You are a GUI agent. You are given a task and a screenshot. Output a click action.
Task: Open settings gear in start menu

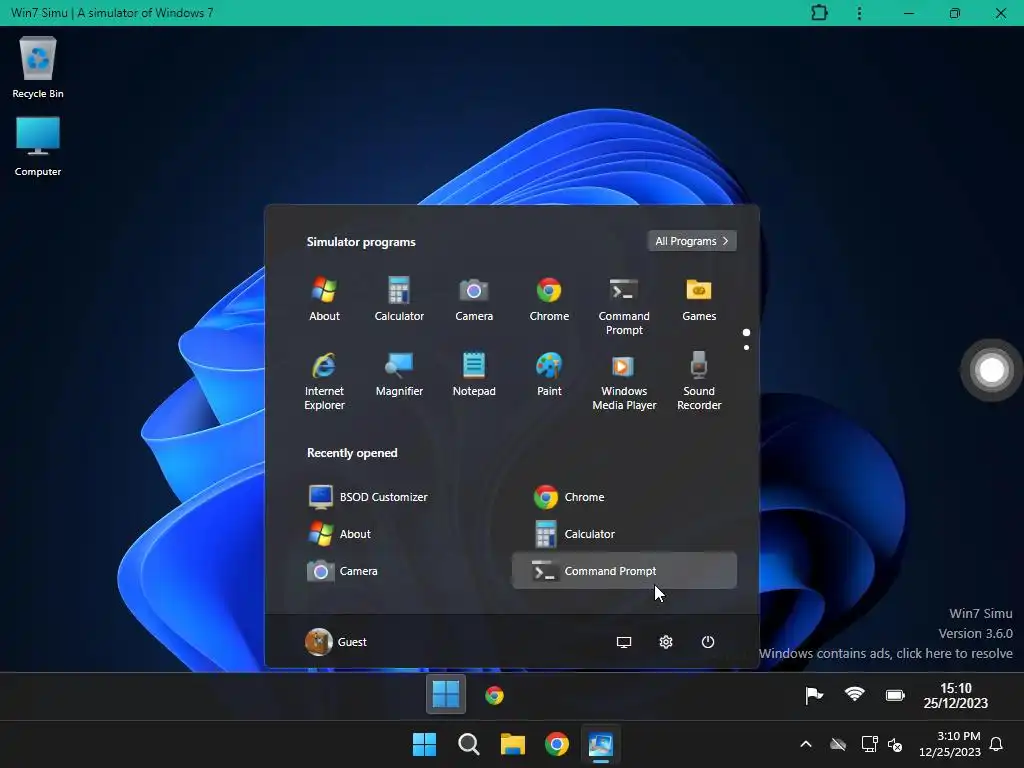tap(665, 642)
